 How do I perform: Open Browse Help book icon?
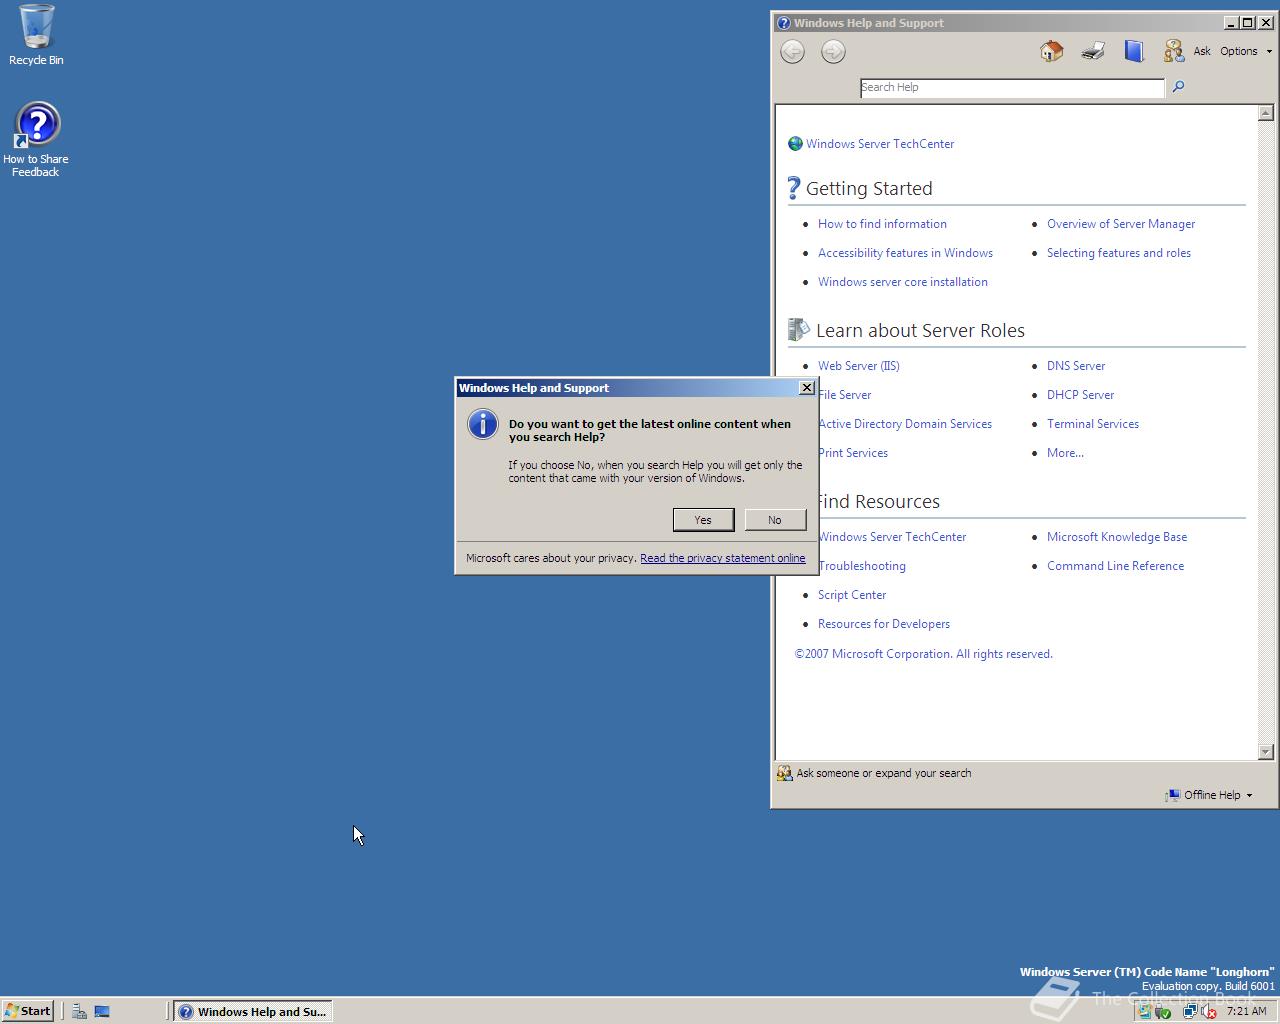1133,51
